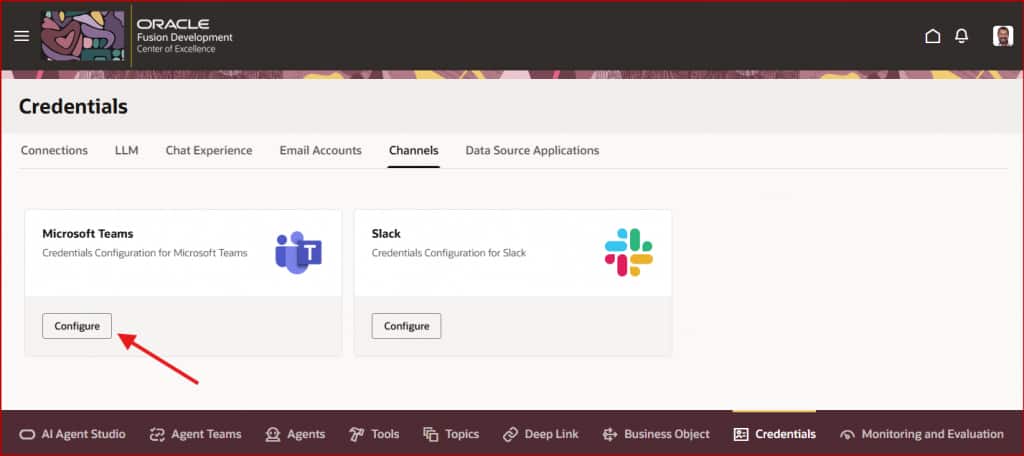
Task: Click the home icon in header
Action: (x=933, y=36)
